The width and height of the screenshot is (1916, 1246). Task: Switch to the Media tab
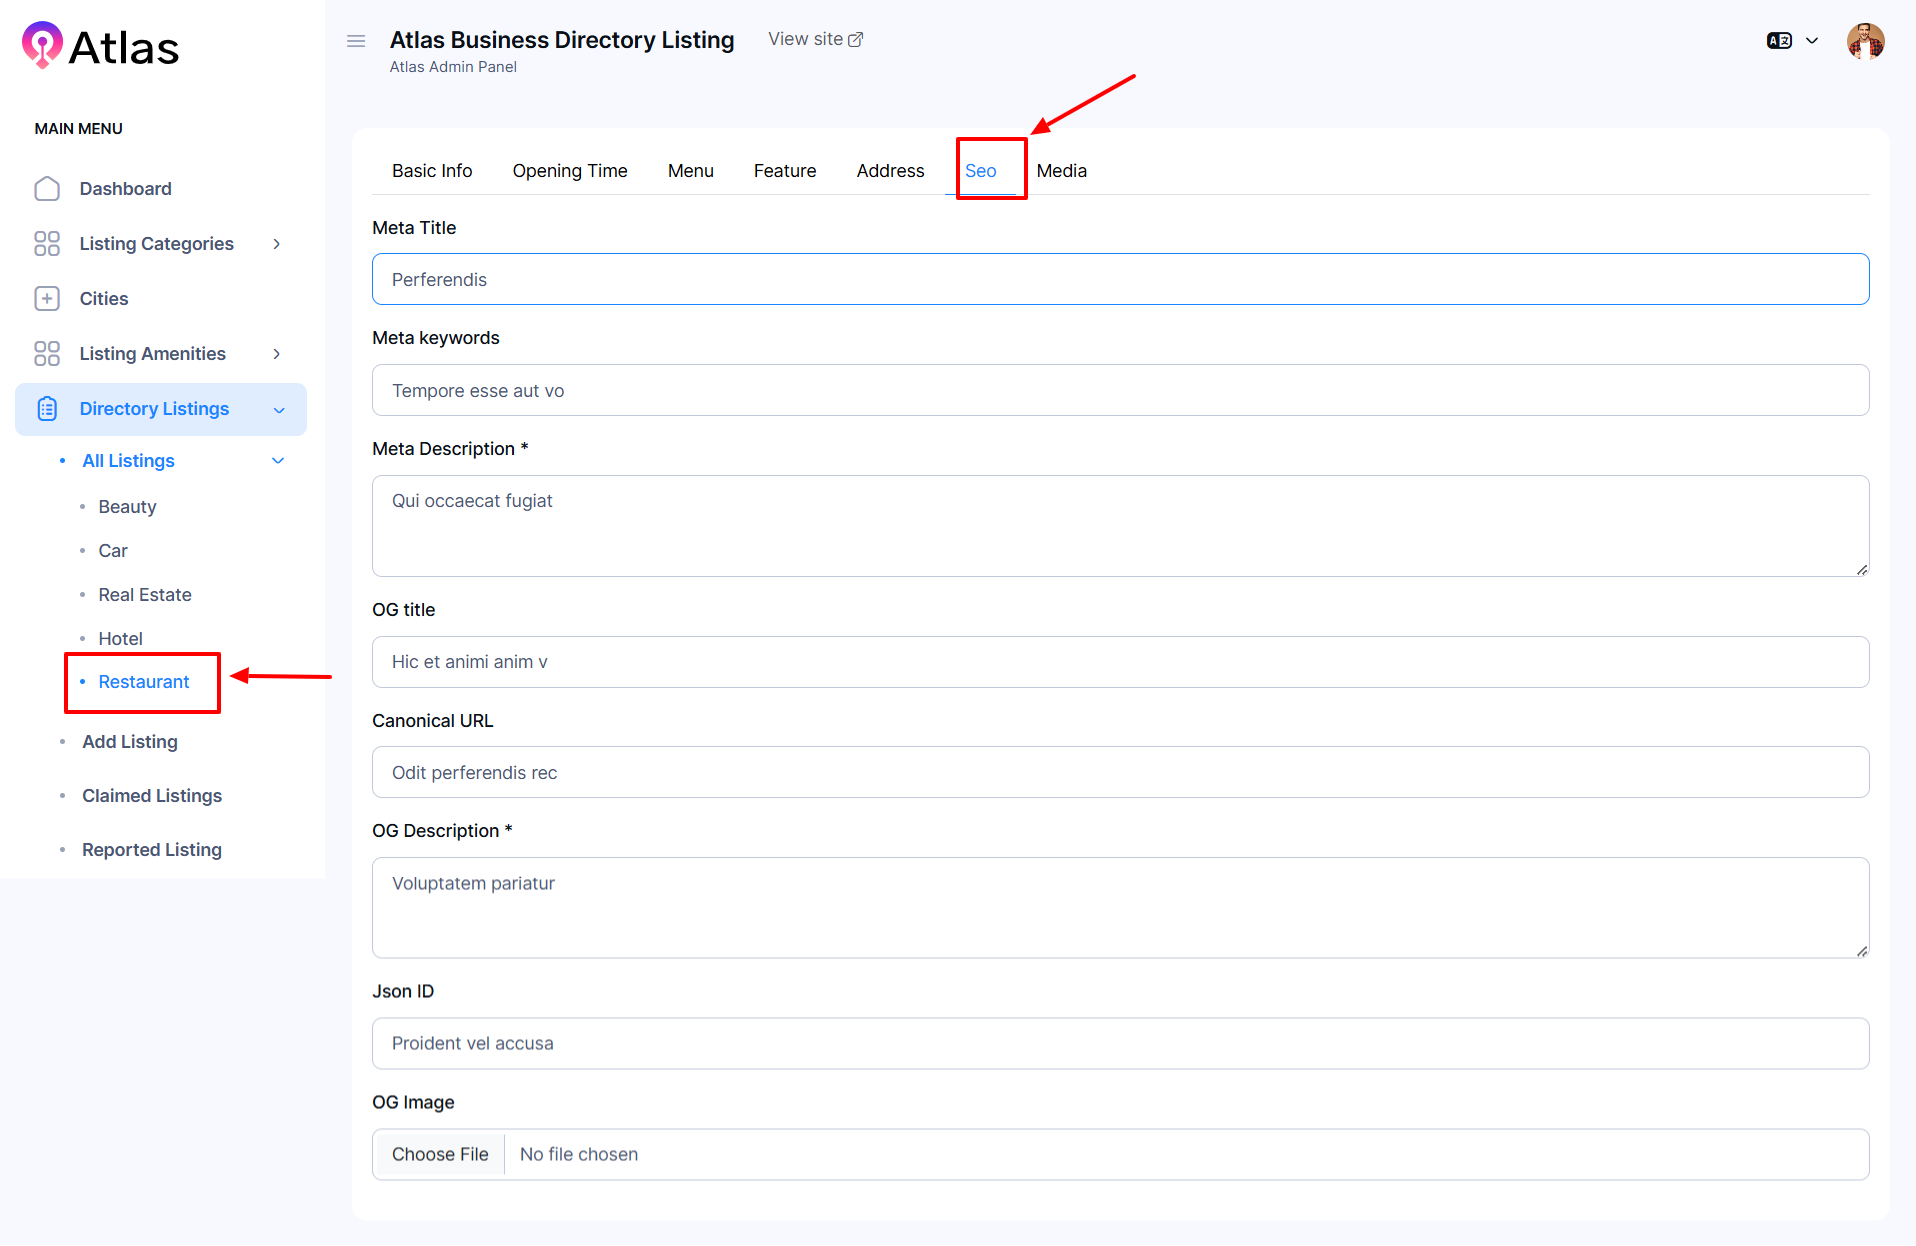point(1061,171)
